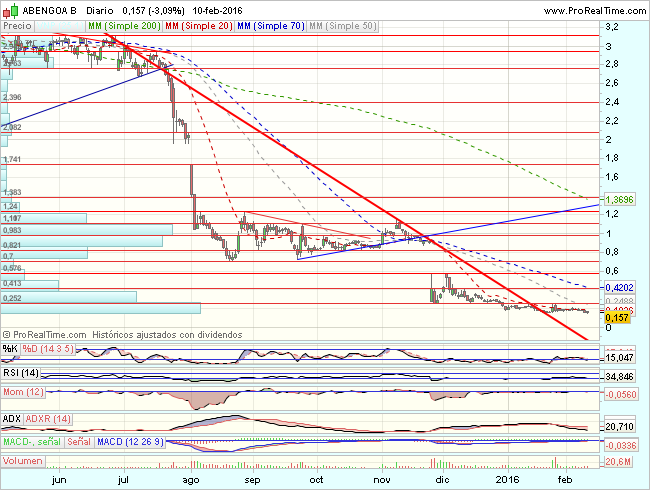Click the Históricos ajustados con dividendos note
650x490 pixels.
pyautogui.click(x=167, y=335)
